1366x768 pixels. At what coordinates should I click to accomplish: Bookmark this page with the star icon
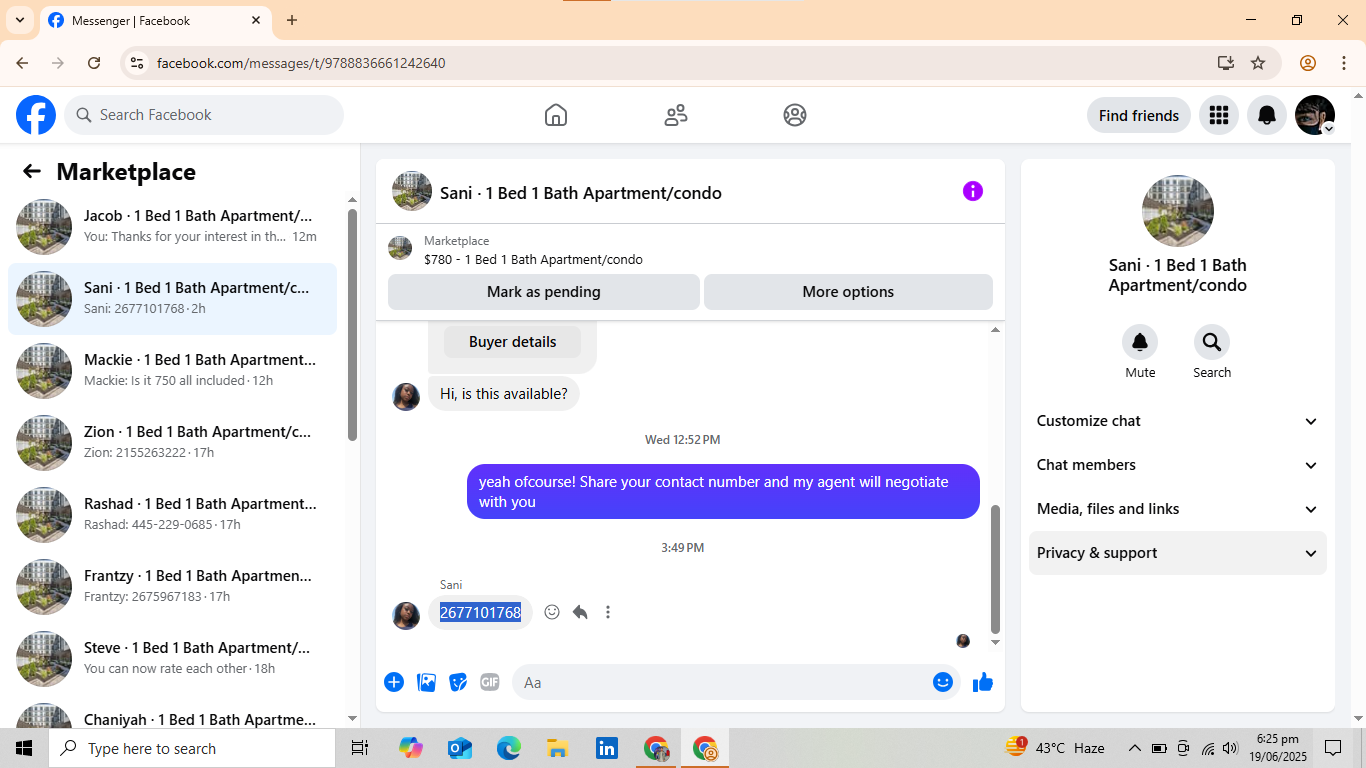1258,63
